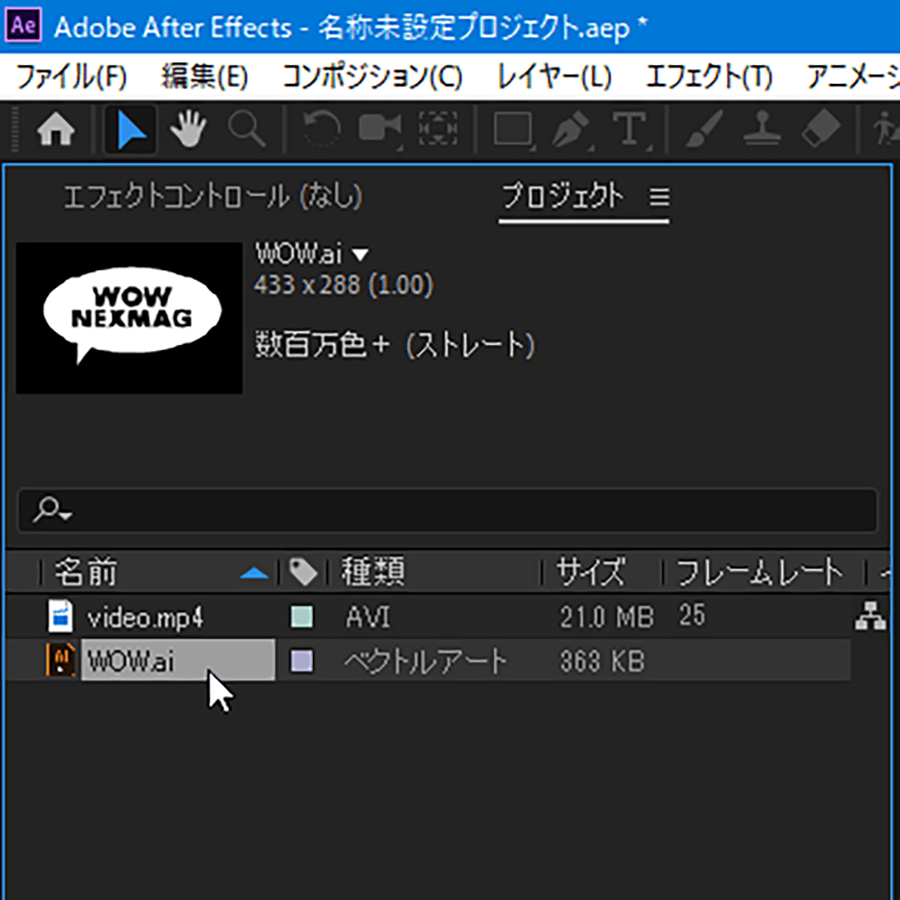Select the Camera tool
The width and height of the screenshot is (900, 900).
click(379, 129)
